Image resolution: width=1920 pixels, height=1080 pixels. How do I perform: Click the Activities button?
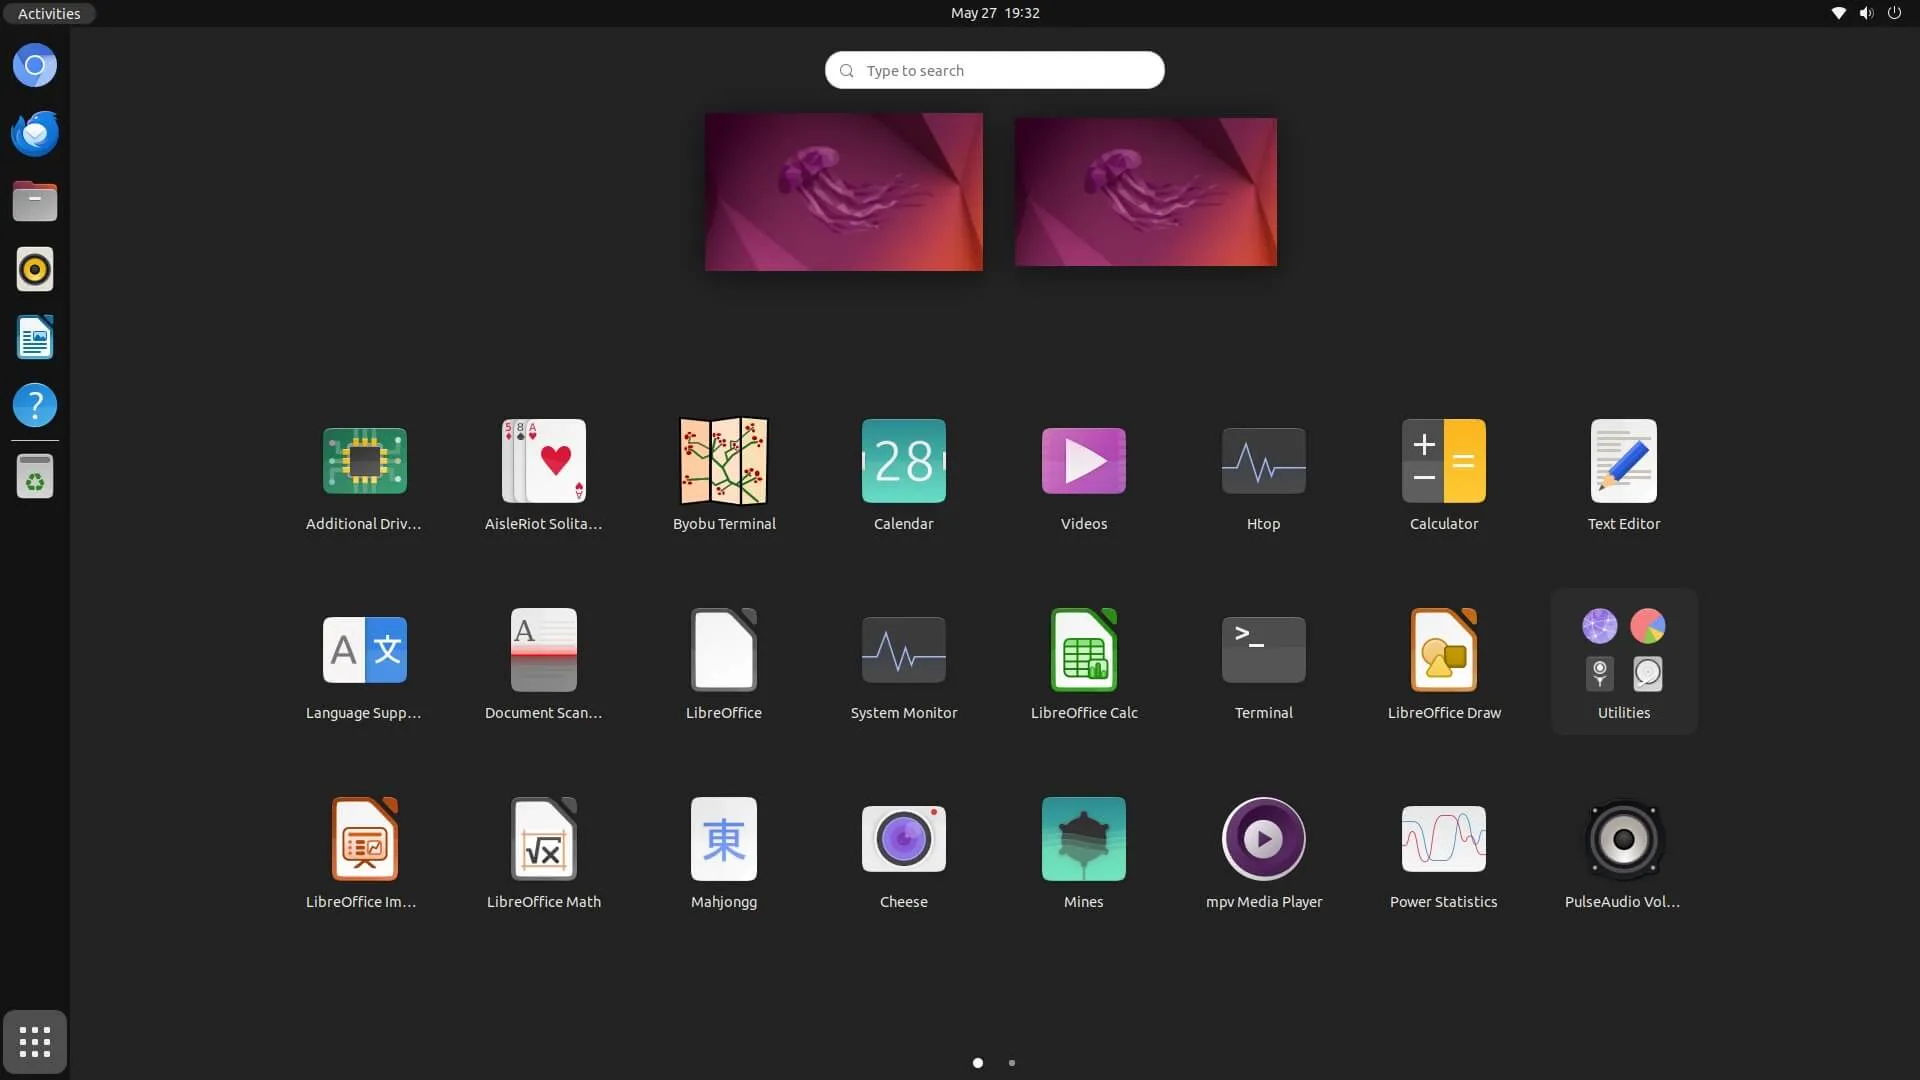coord(49,13)
